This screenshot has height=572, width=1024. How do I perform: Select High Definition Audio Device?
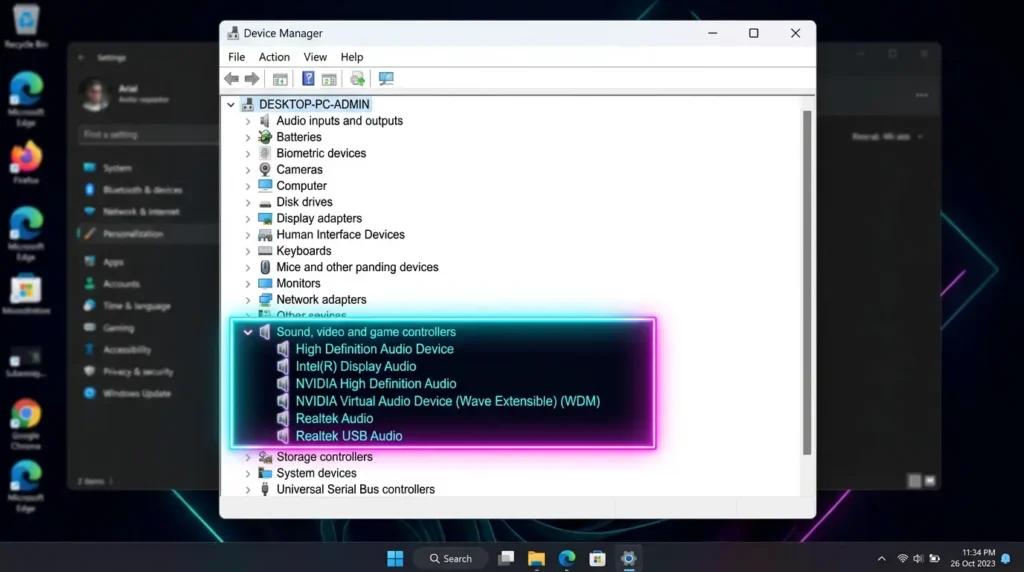click(x=374, y=349)
